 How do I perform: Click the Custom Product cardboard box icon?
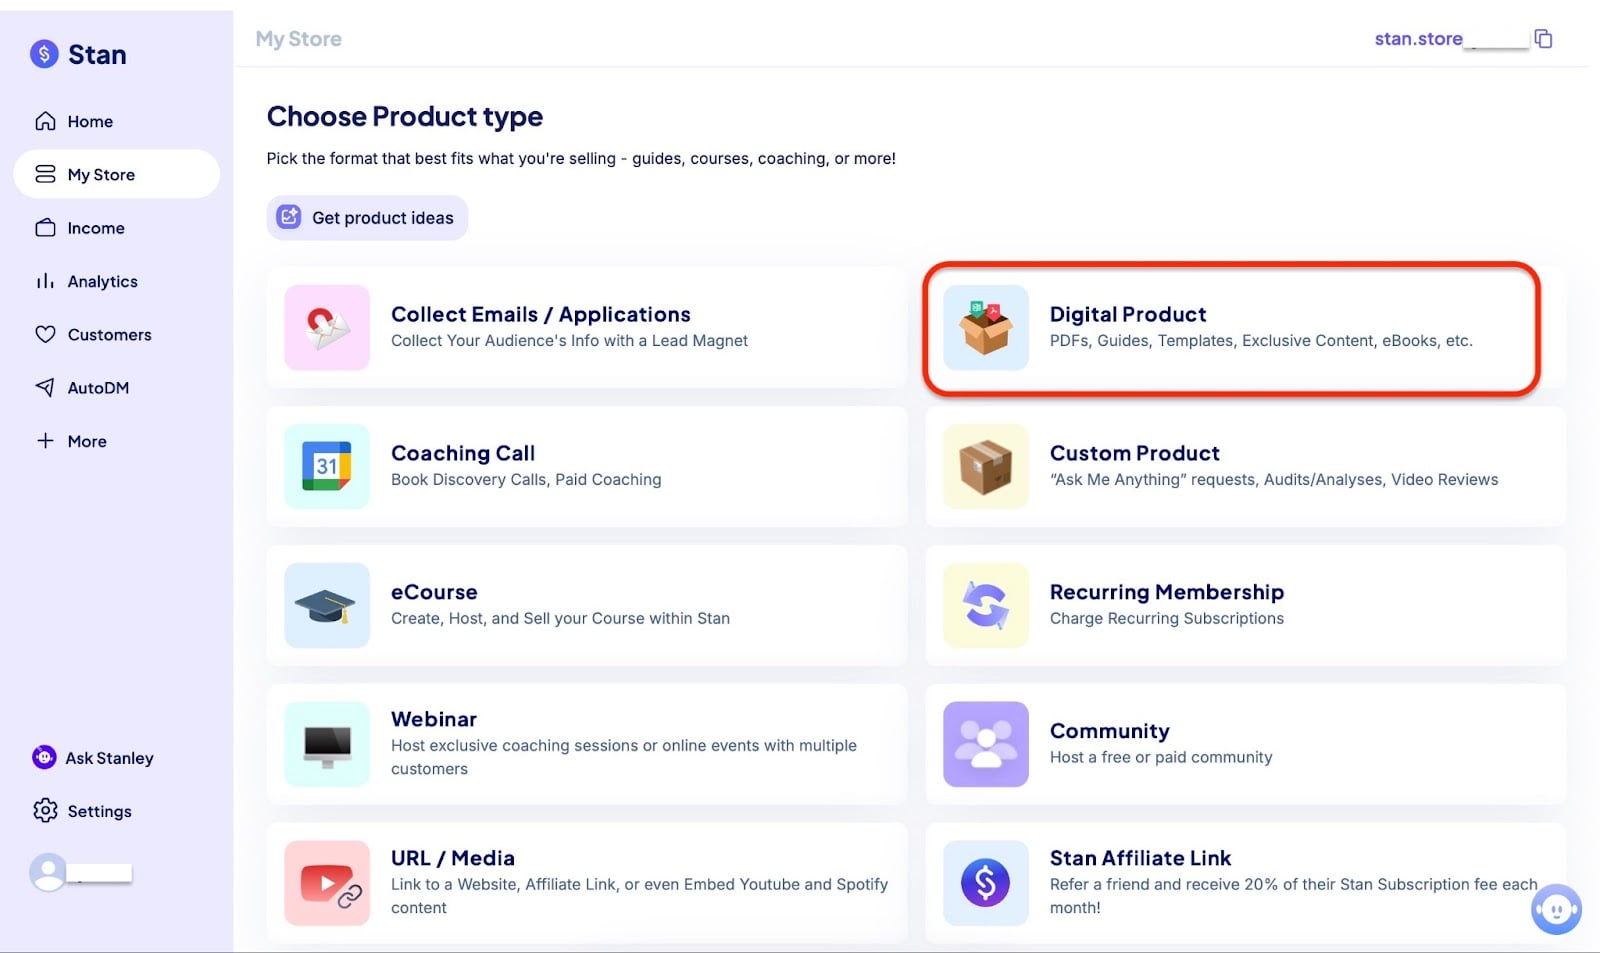pyautogui.click(x=986, y=467)
